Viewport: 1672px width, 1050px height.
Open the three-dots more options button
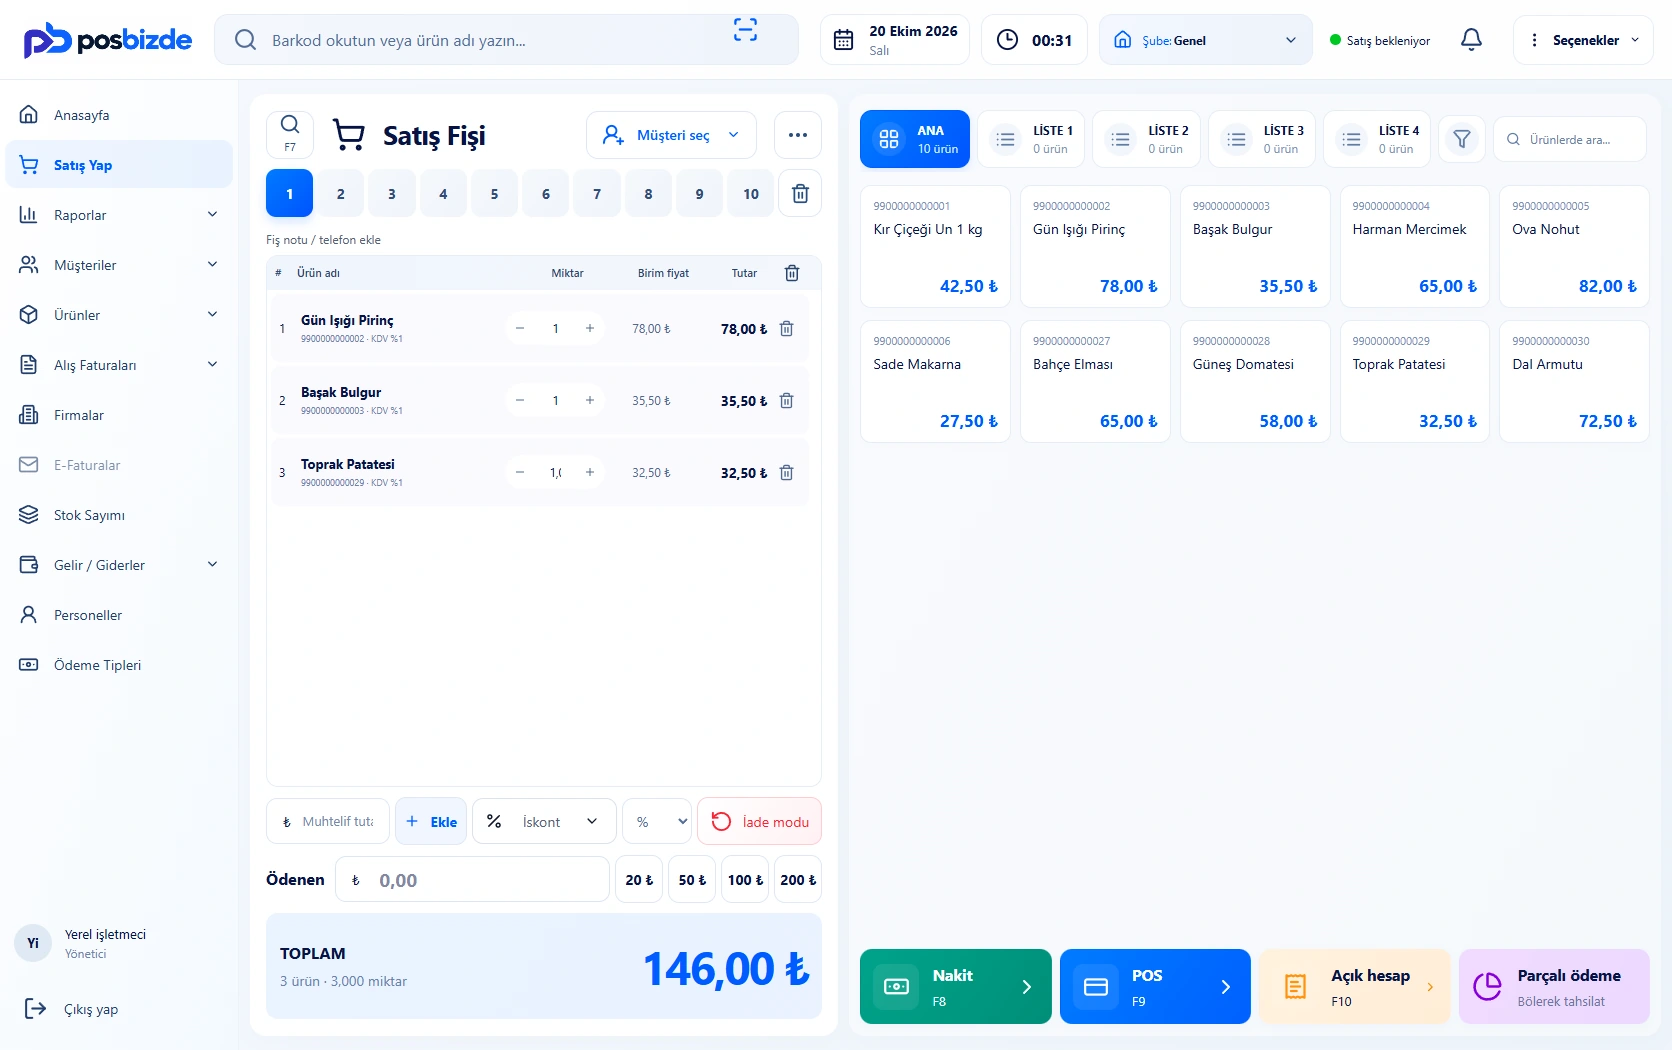click(x=798, y=135)
